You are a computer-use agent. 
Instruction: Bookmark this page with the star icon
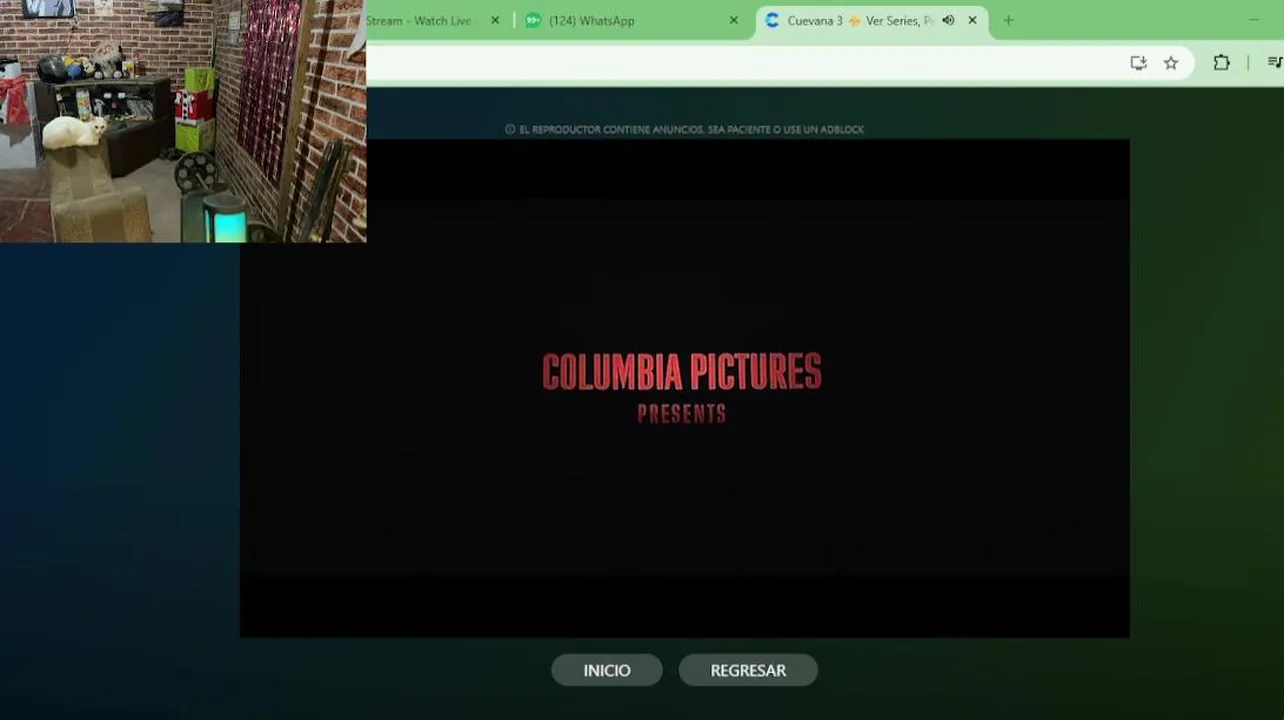point(1171,63)
